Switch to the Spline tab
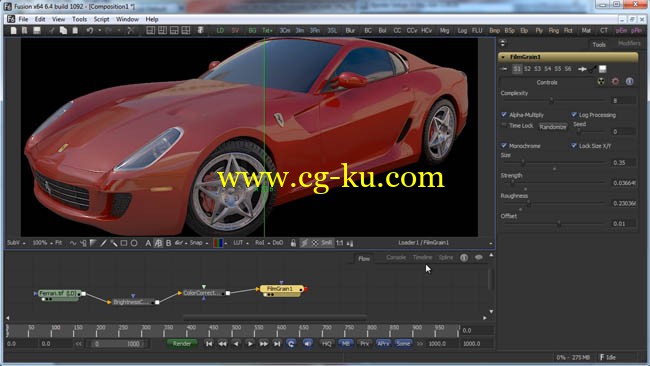Image resolution: width=650 pixels, height=366 pixels. point(446,257)
